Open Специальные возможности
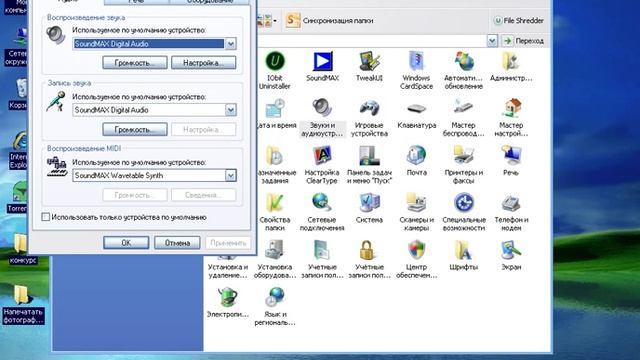This screenshot has width=640, height=360. tap(464, 212)
